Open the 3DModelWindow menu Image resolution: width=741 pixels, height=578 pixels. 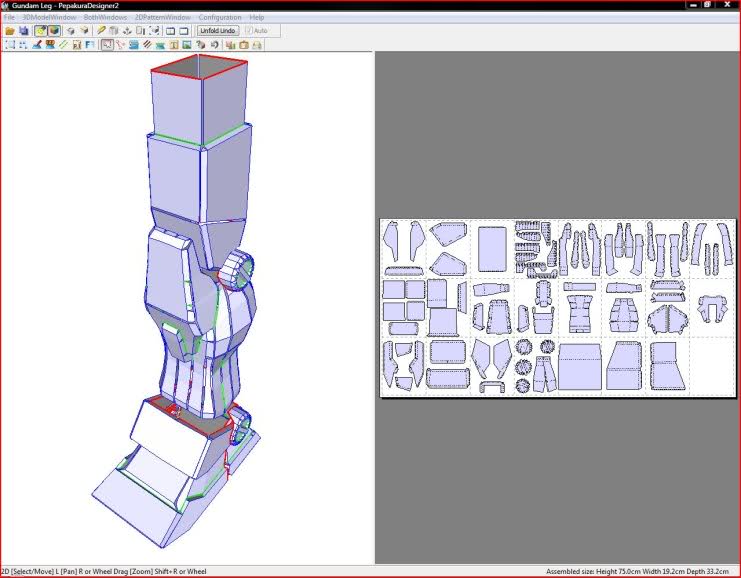(50, 18)
